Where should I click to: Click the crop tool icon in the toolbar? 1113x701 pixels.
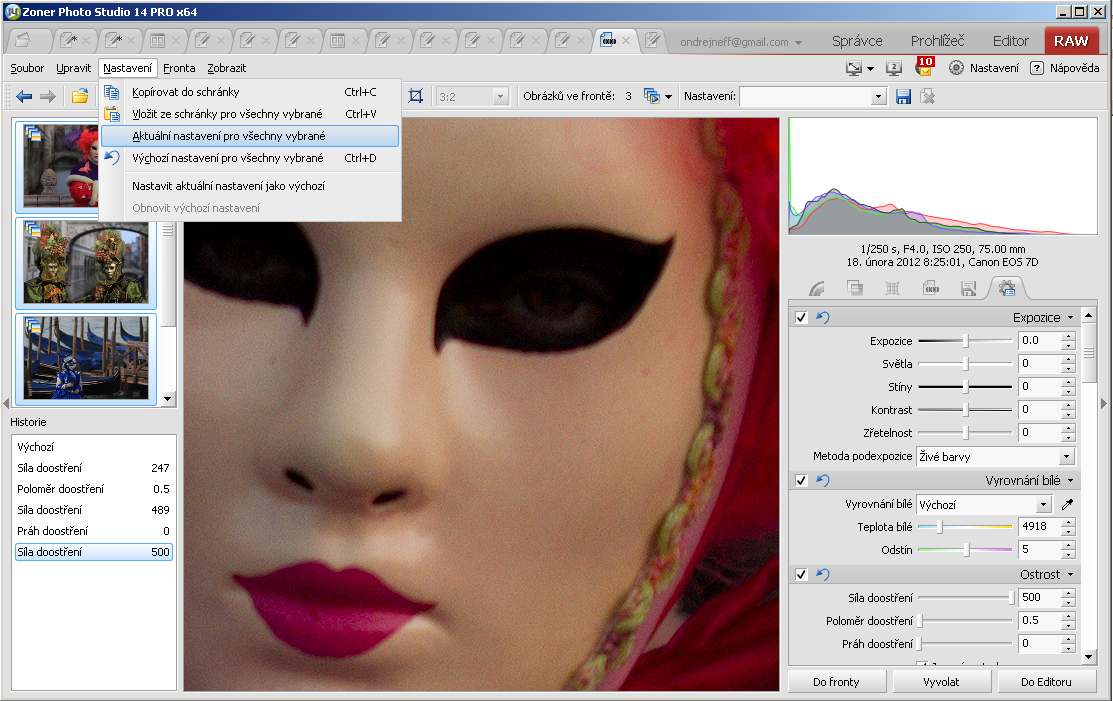click(416, 96)
